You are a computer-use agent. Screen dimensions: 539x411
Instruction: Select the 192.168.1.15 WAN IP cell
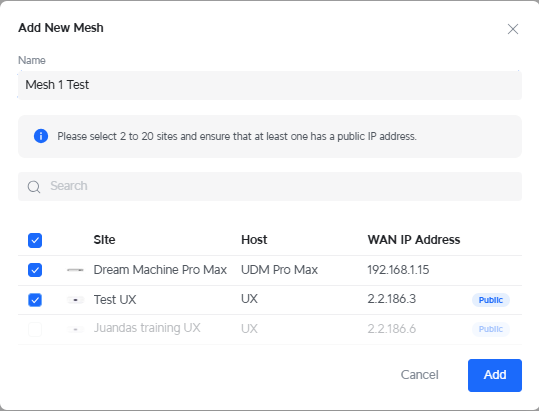coord(398,270)
